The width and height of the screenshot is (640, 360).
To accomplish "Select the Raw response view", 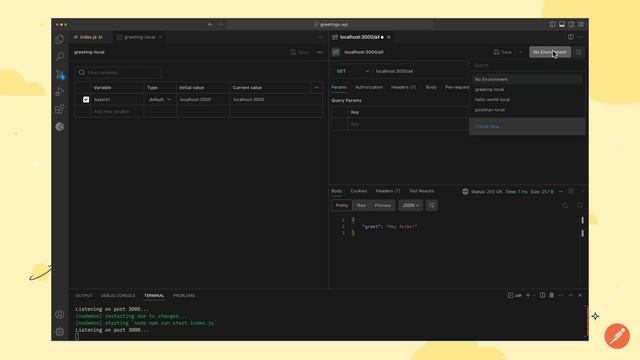I will 361,205.
